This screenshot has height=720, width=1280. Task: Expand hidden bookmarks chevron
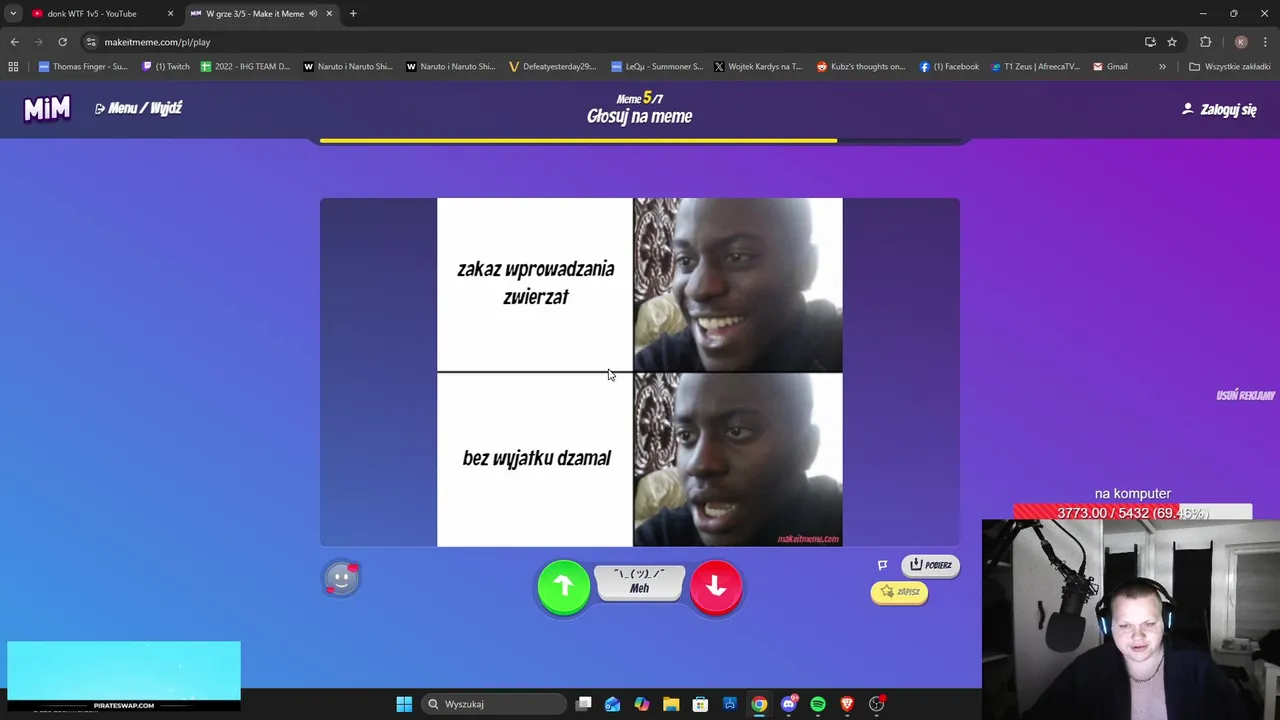(1162, 67)
